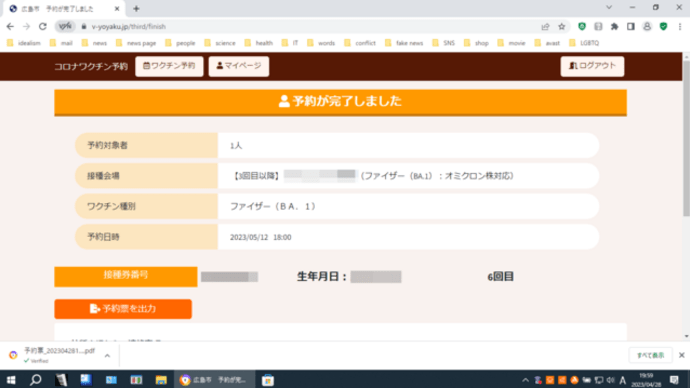Screen dimensions: 690x388
Task: Open the Windows Start menu
Action: tap(11, 380)
